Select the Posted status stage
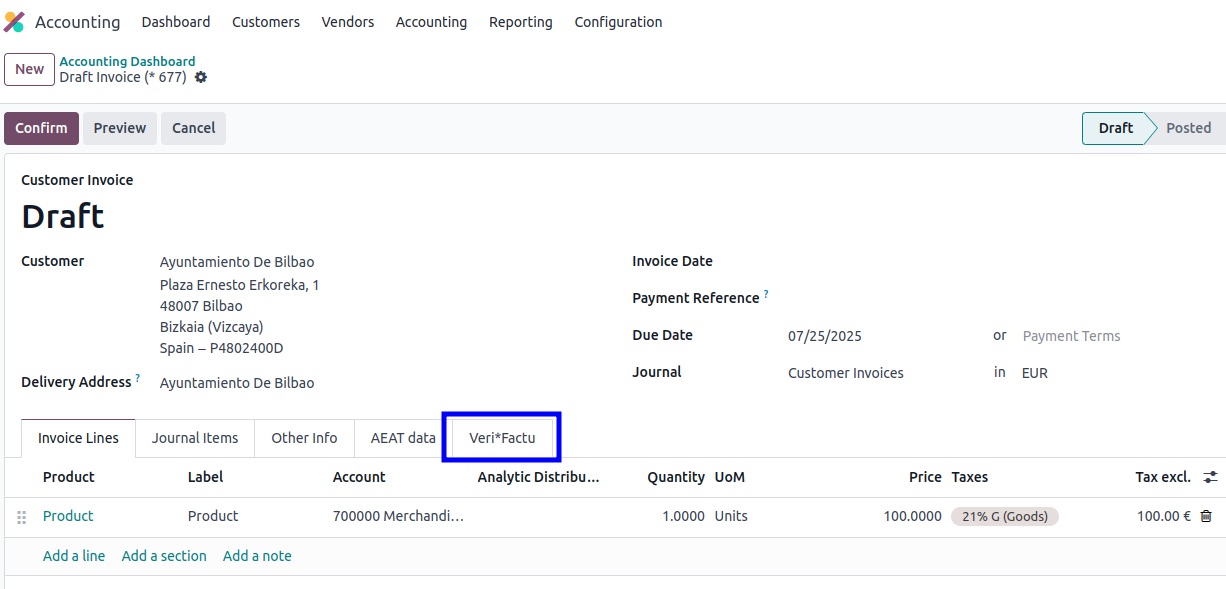This screenshot has height=589, width=1226. tap(1187, 128)
